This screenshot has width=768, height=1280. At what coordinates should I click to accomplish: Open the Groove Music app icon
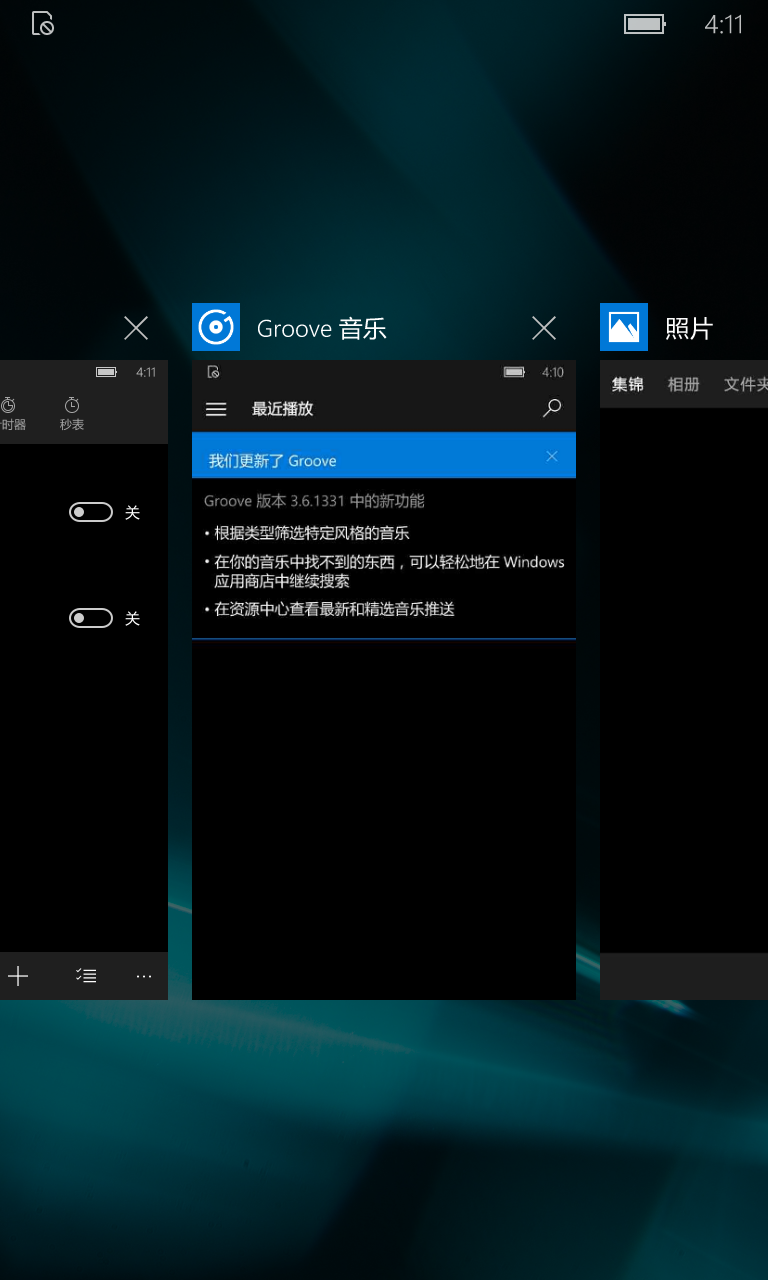tap(216, 327)
